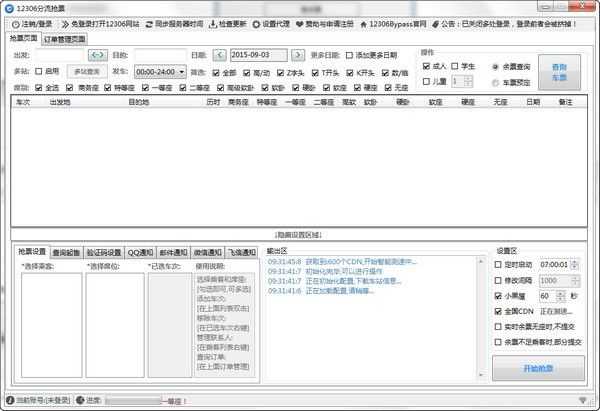Toggle the blacklist room 60 seconds checkbox
Image resolution: width=600 pixels, height=411 pixels.
(x=498, y=296)
